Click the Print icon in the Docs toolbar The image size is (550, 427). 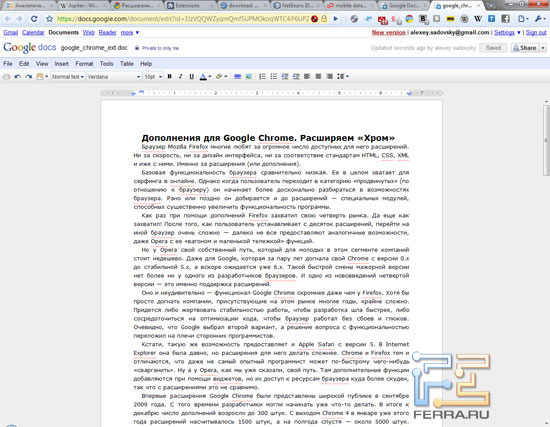[x=6, y=76]
